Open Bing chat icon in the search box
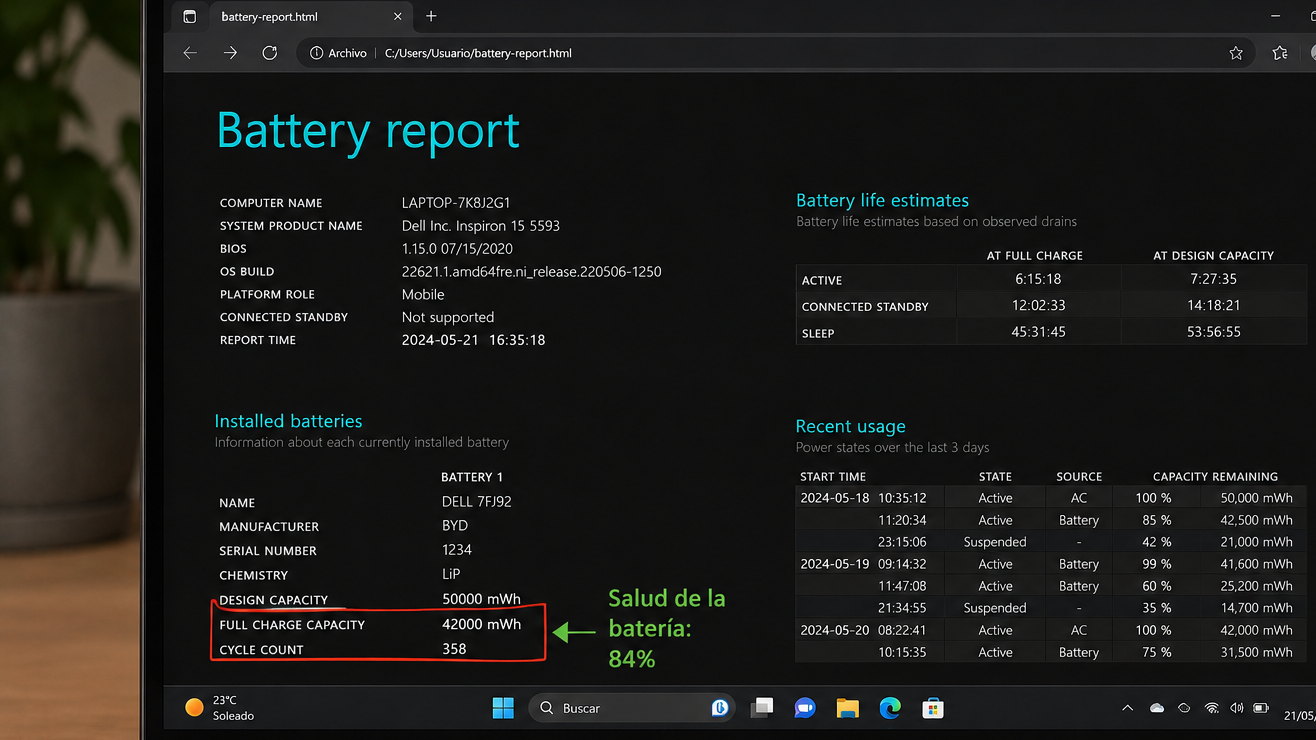The image size is (1316, 740). coord(719,708)
